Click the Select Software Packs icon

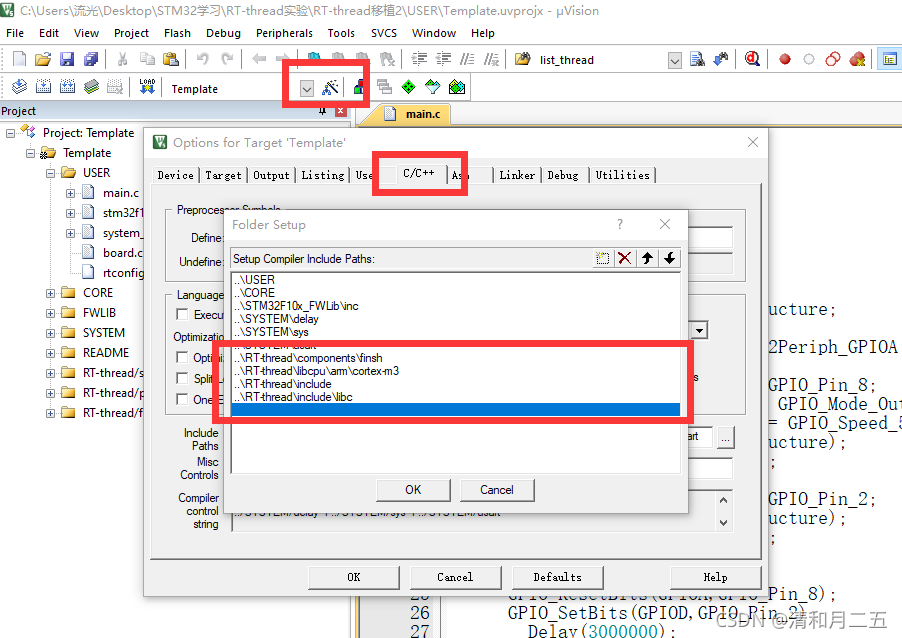(x=433, y=87)
